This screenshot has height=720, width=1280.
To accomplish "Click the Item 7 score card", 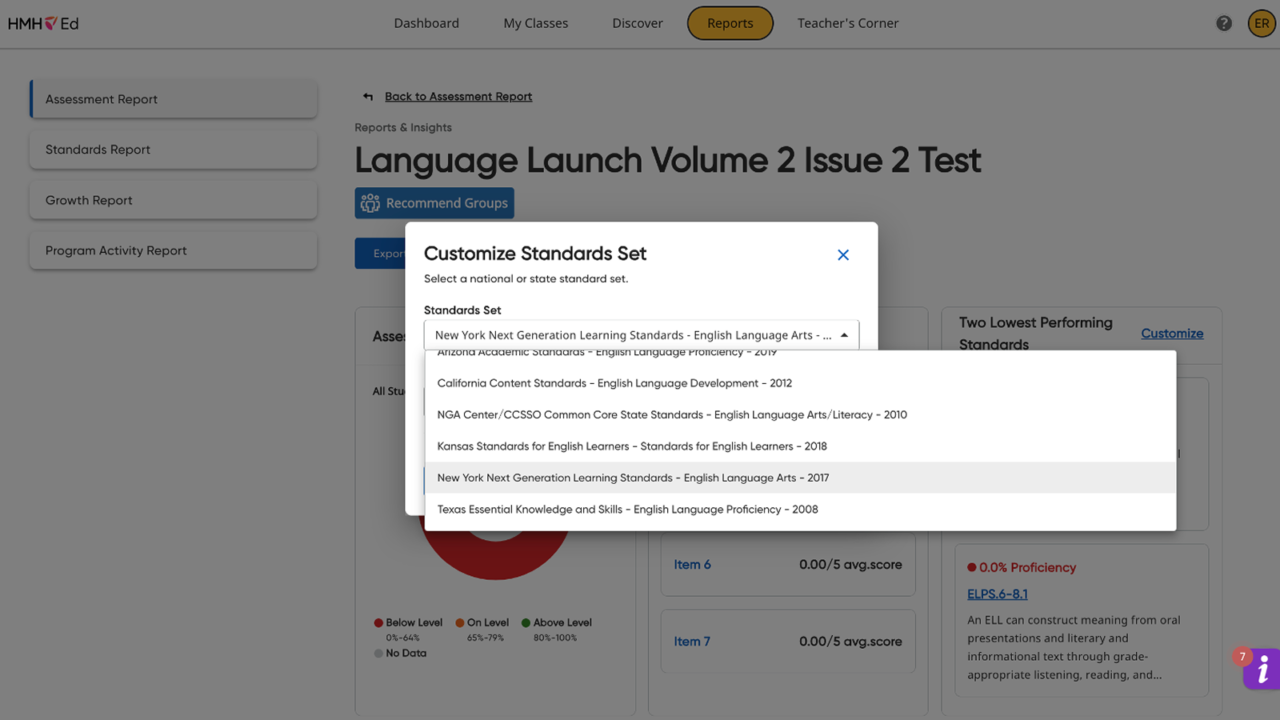I will coord(787,641).
